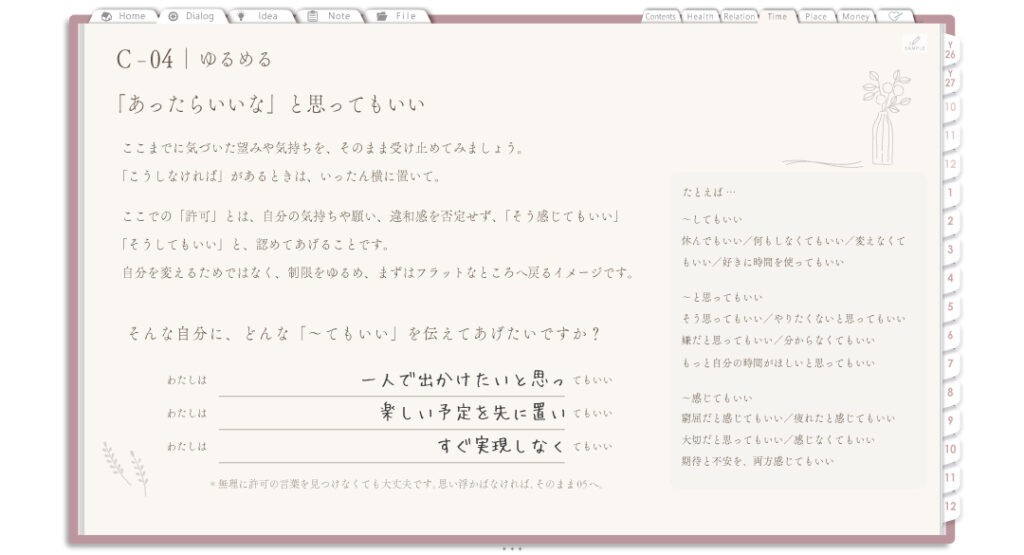Open the File tab with folder icon
1024x555 pixels.
(398, 16)
